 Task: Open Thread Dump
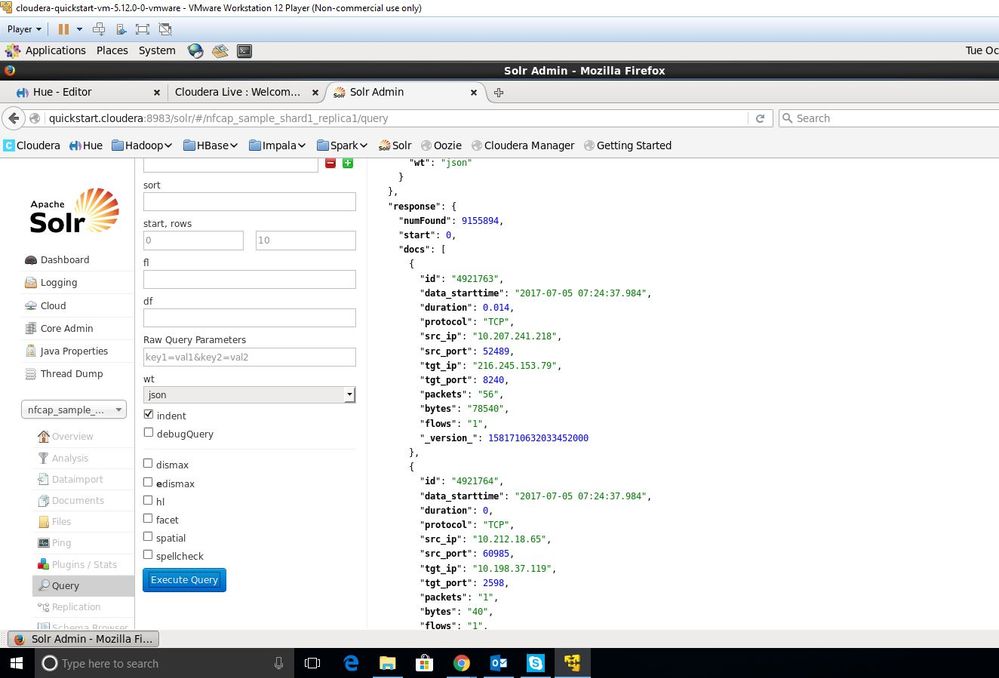[71, 374]
